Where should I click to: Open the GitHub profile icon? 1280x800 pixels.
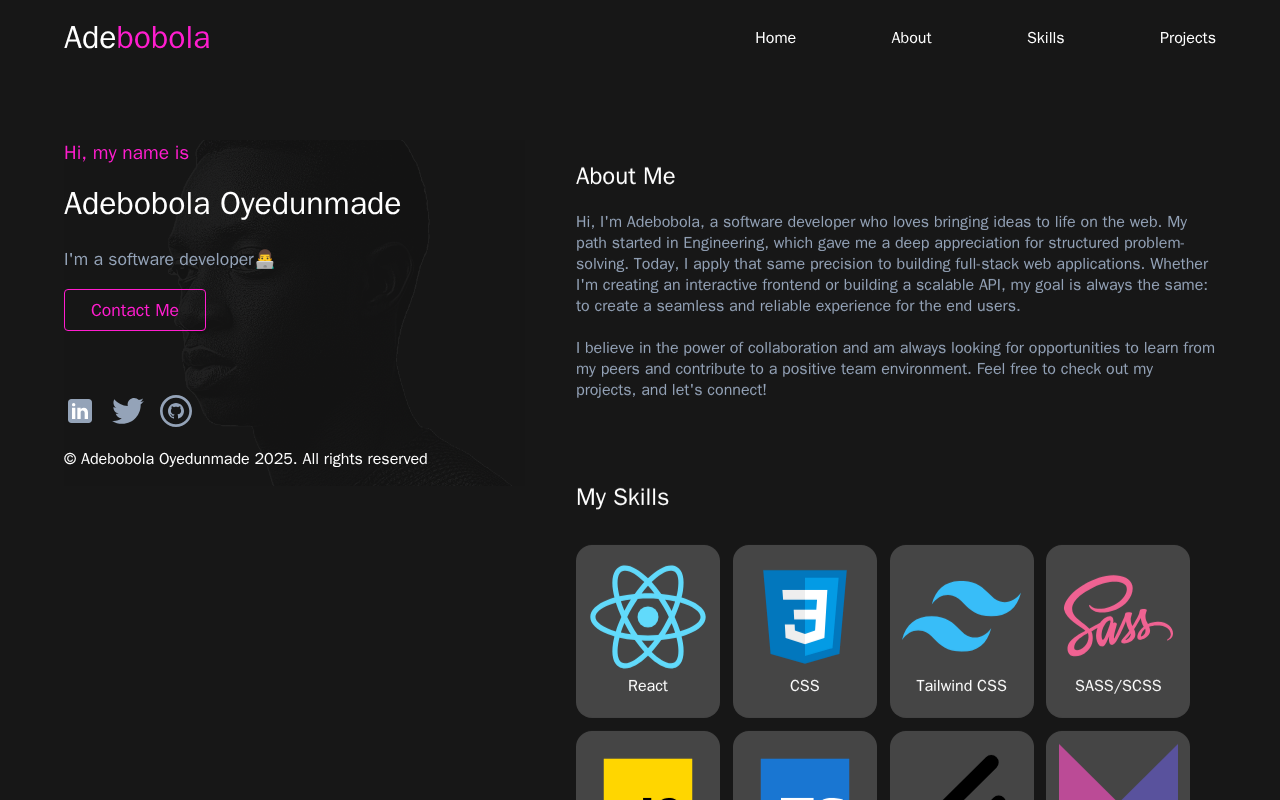tap(176, 411)
